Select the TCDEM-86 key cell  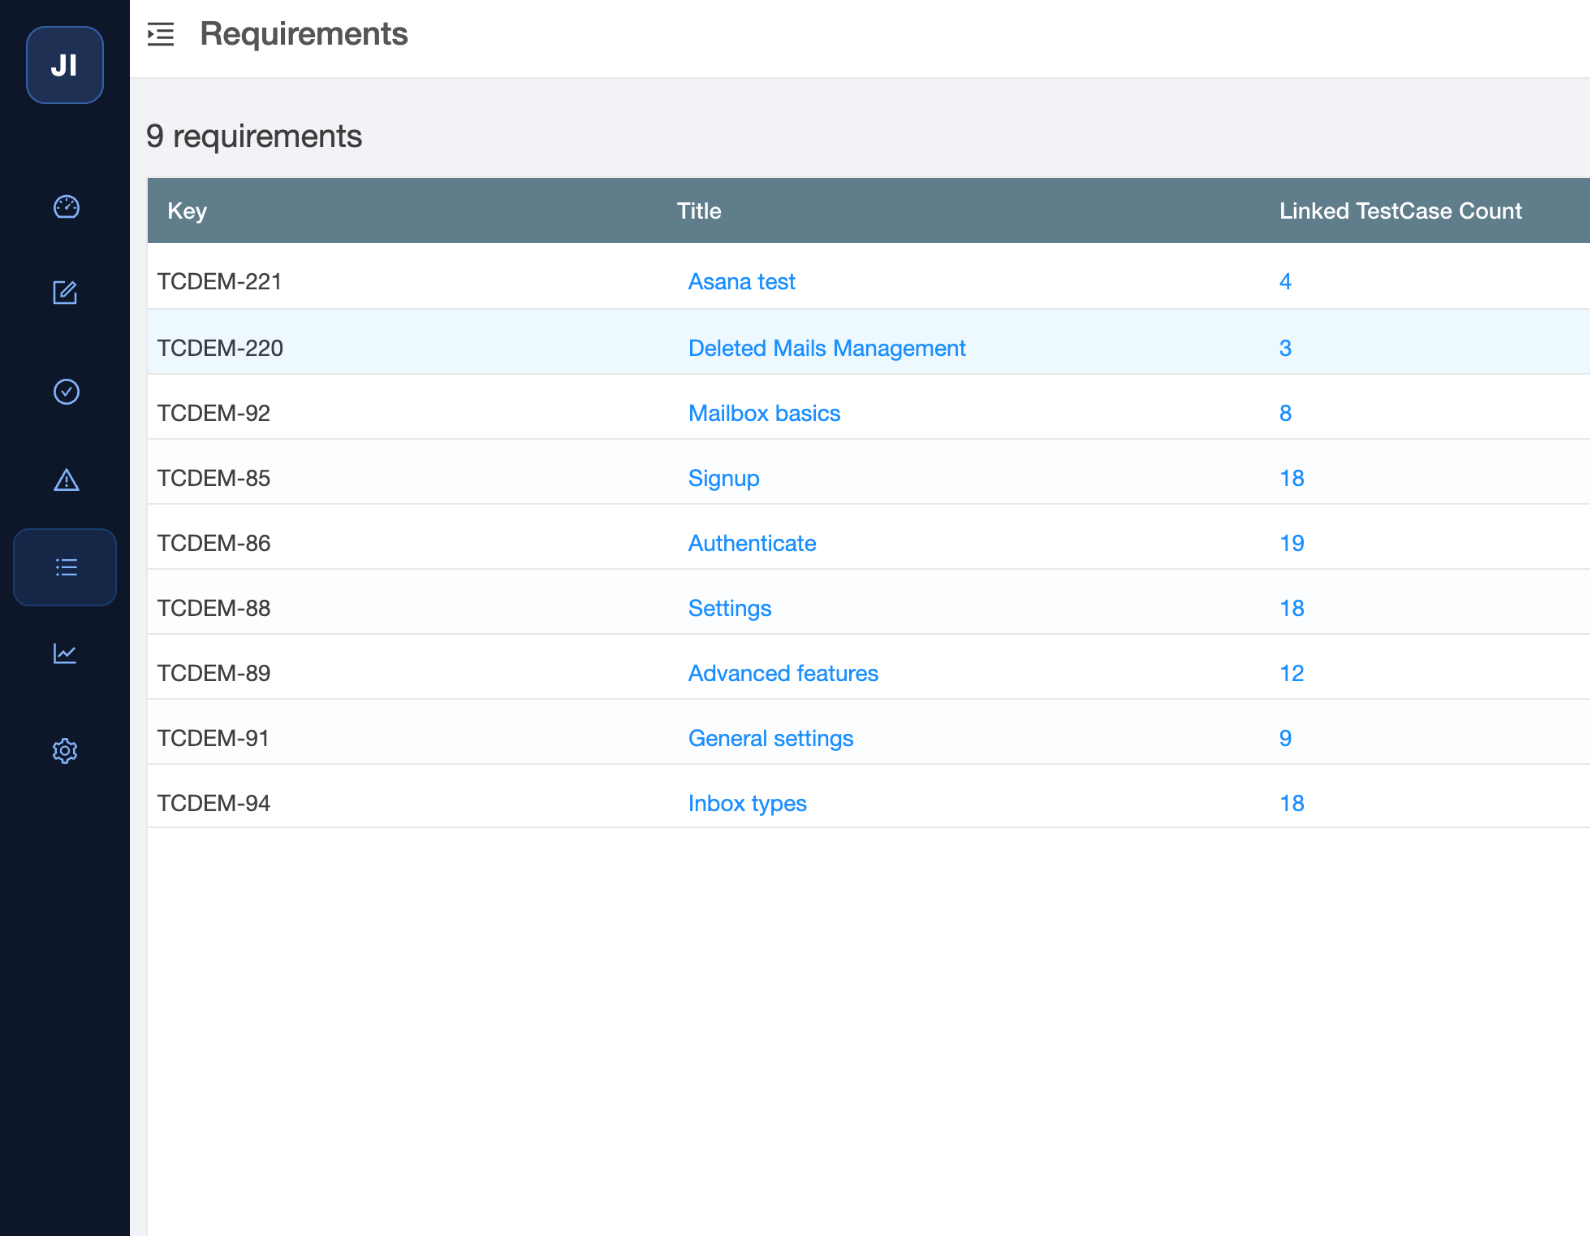coord(213,543)
